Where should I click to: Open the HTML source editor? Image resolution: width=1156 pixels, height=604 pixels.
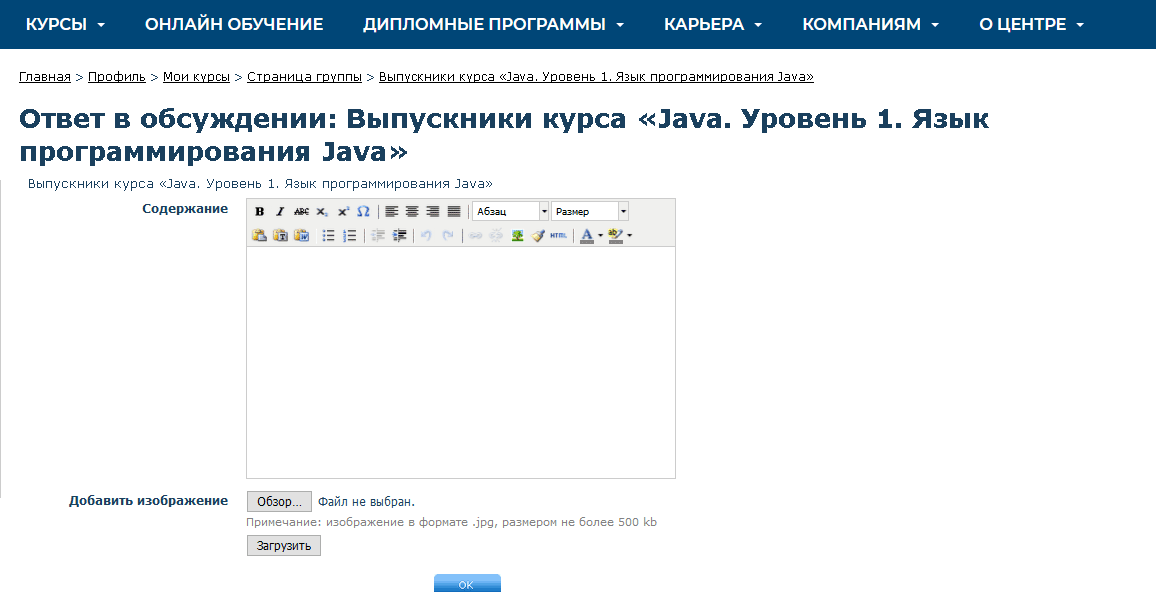(559, 235)
